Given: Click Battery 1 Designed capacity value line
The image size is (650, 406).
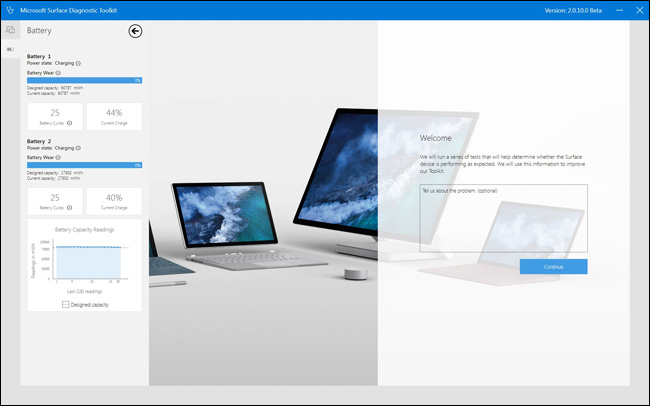Looking at the screenshot, I should point(55,88).
